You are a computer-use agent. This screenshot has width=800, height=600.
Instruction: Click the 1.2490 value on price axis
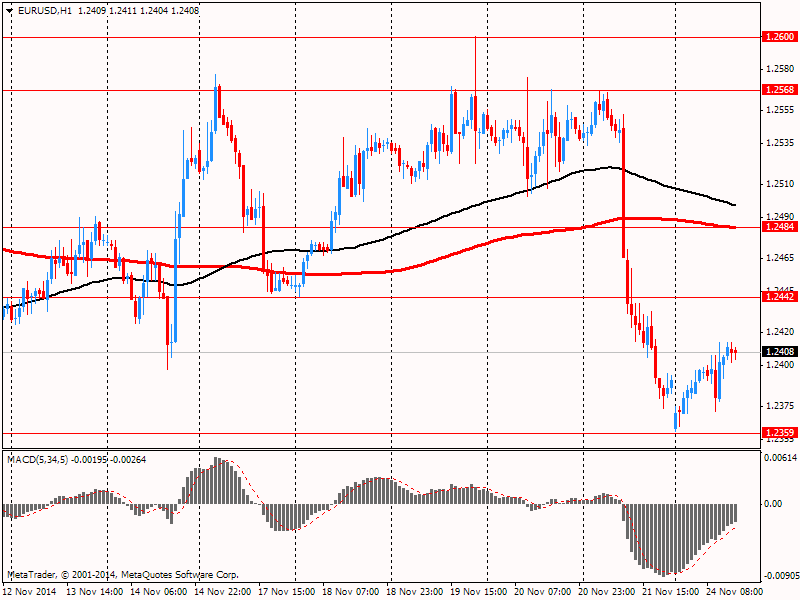[781, 216]
